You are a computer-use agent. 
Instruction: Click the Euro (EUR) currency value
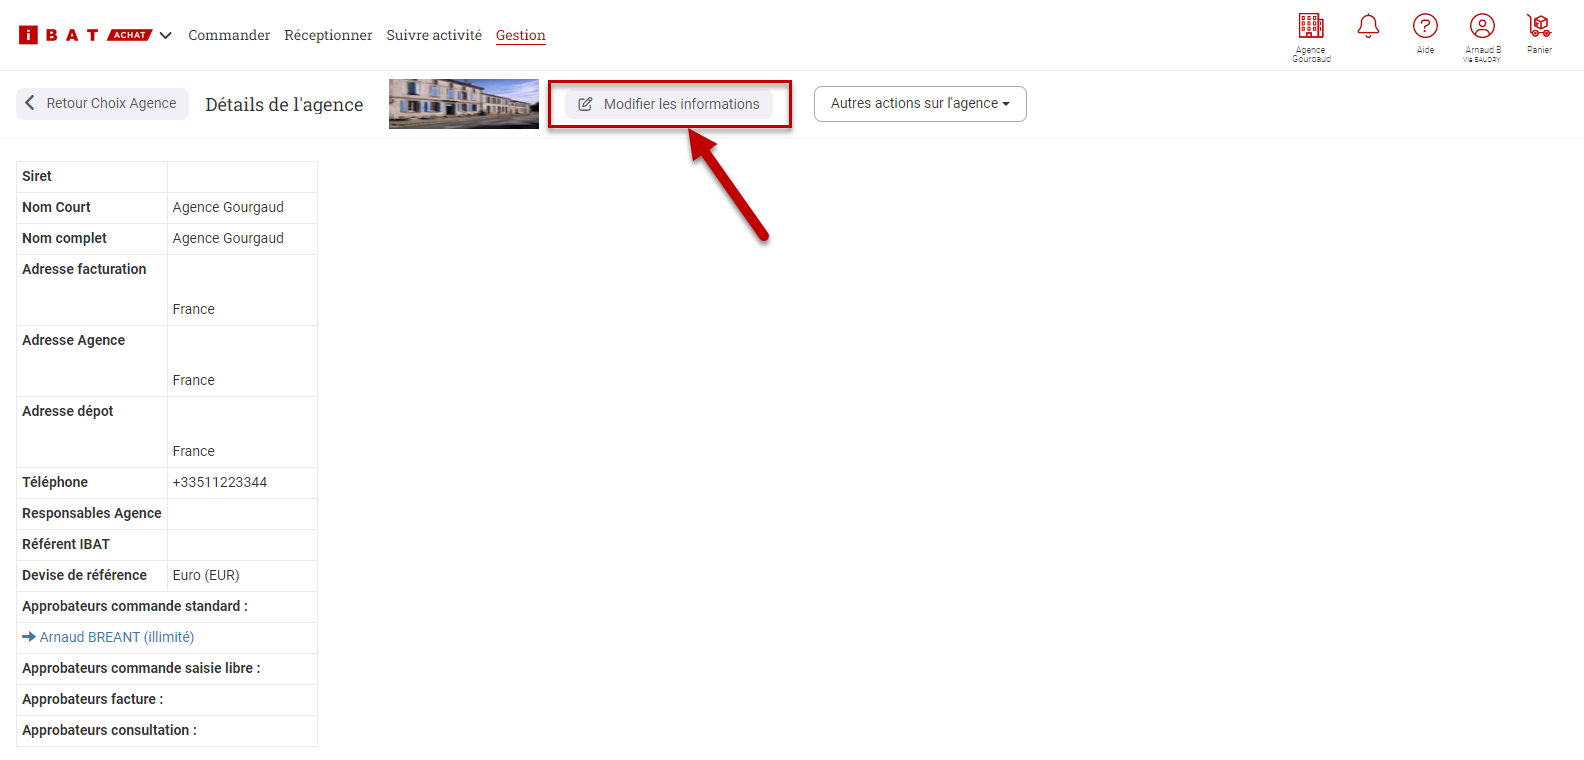(x=206, y=575)
